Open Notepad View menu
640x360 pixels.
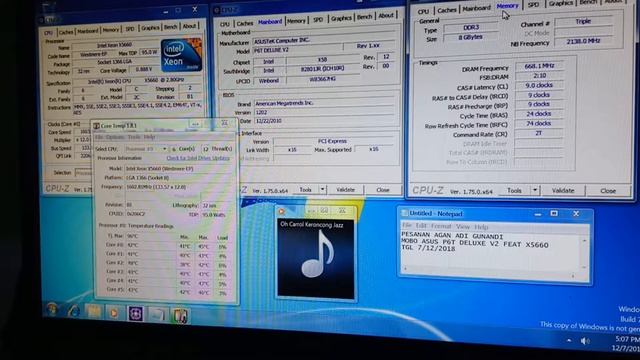pyautogui.click(x=462, y=227)
